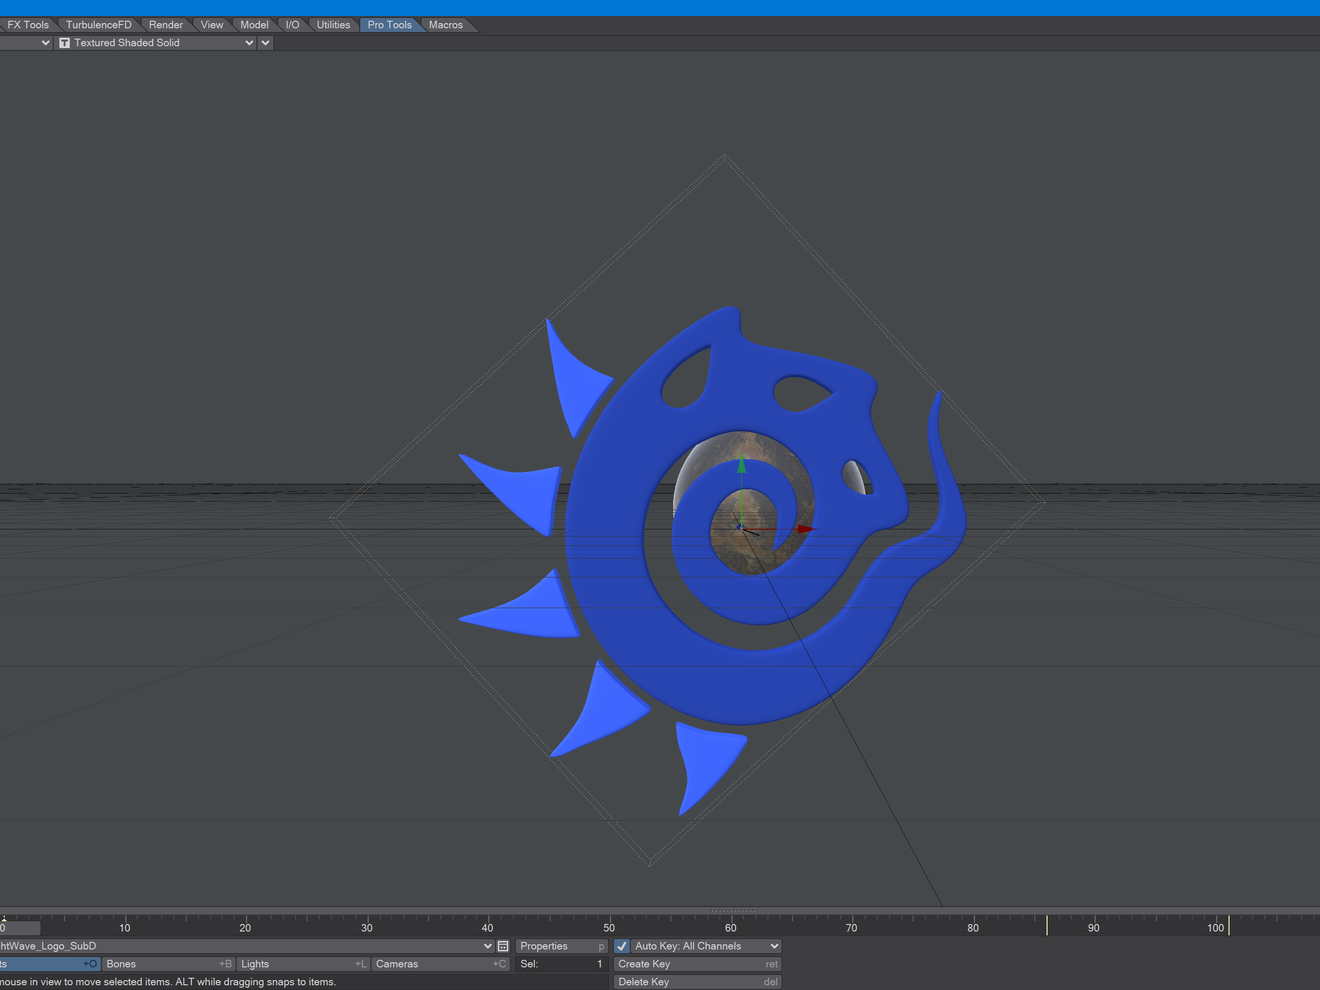Click the Properties button
1320x990 pixels.
click(562, 946)
